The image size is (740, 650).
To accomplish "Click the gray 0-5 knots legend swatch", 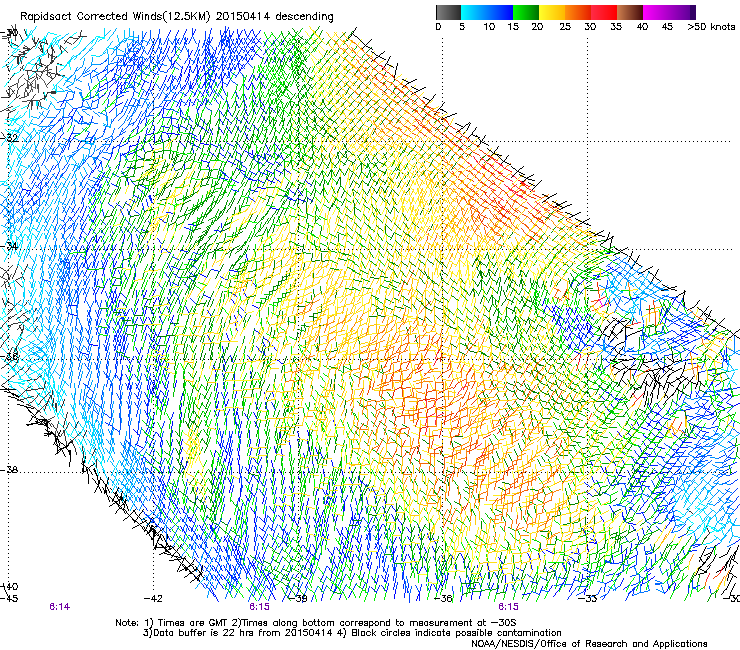I will [448, 12].
